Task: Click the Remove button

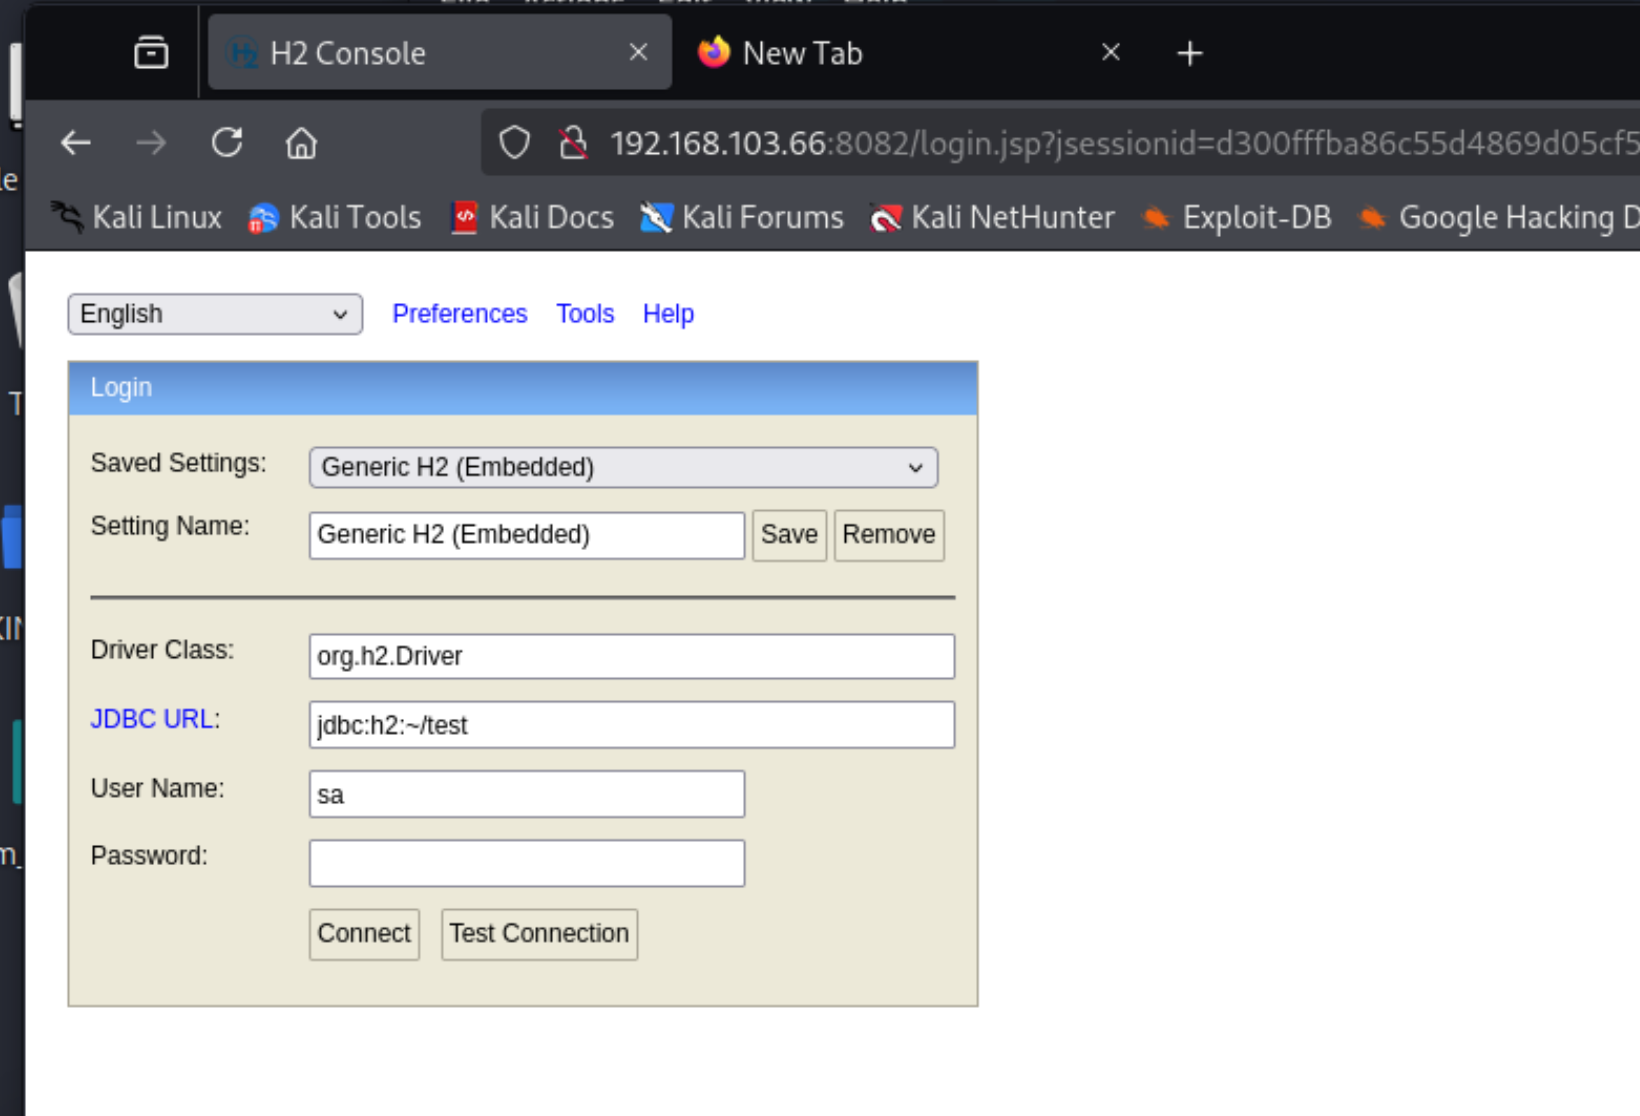Action: coord(889,535)
